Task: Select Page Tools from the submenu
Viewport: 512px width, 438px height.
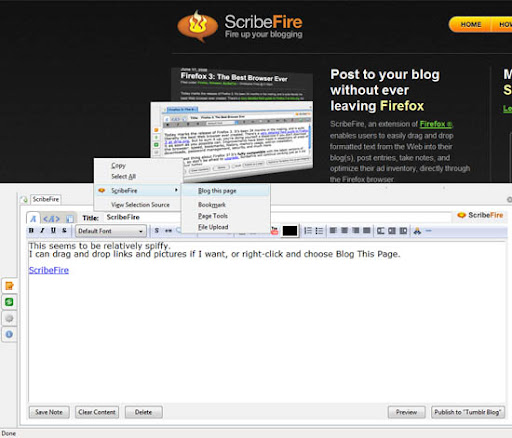Action: click(226, 216)
